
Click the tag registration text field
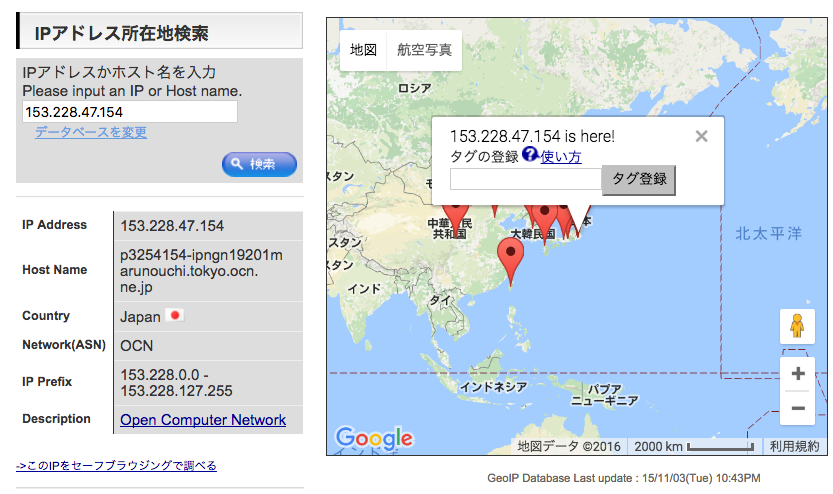click(526, 179)
